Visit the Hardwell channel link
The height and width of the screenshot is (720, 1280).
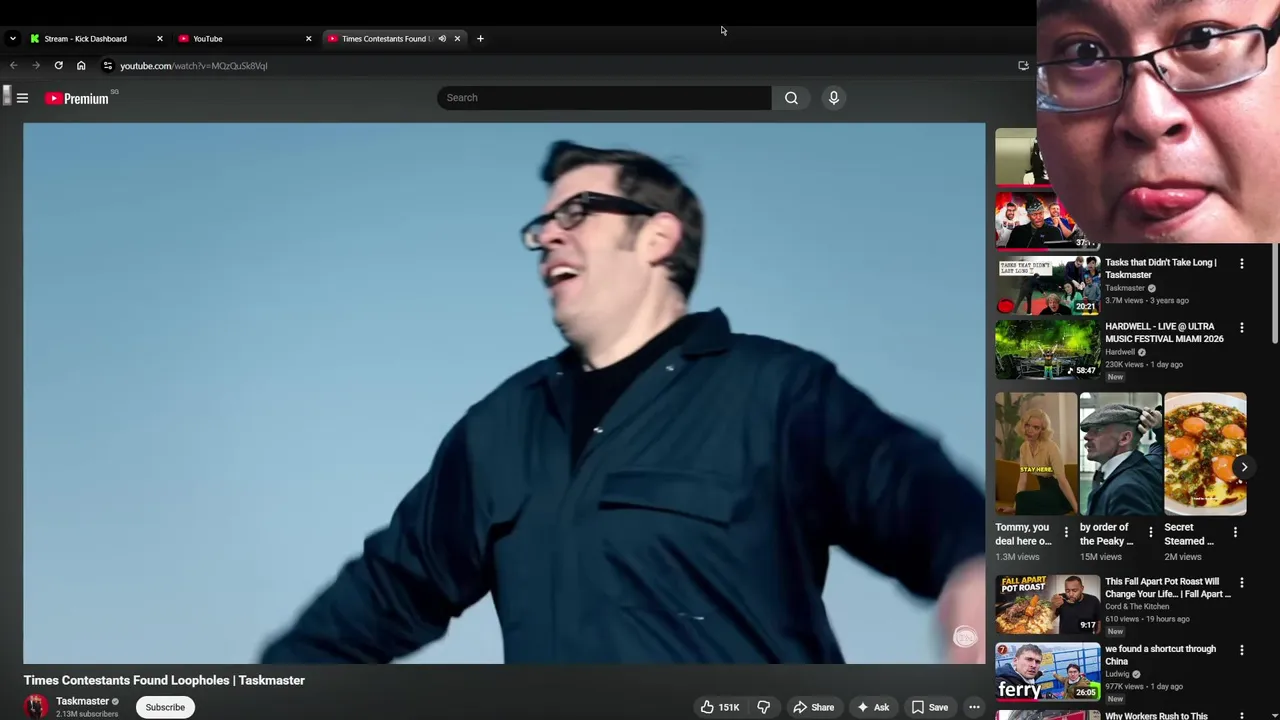pyautogui.click(x=1120, y=352)
